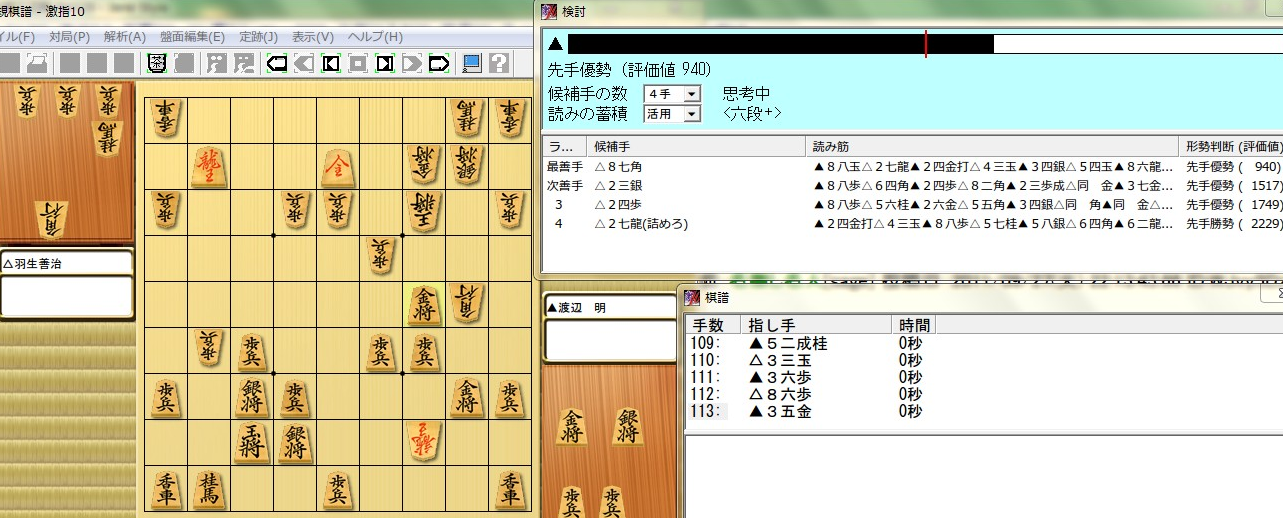The height and width of the screenshot is (518, 1283).
Task: Click the 桂馬 knight in the bottom rank
Action: tap(209, 488)
